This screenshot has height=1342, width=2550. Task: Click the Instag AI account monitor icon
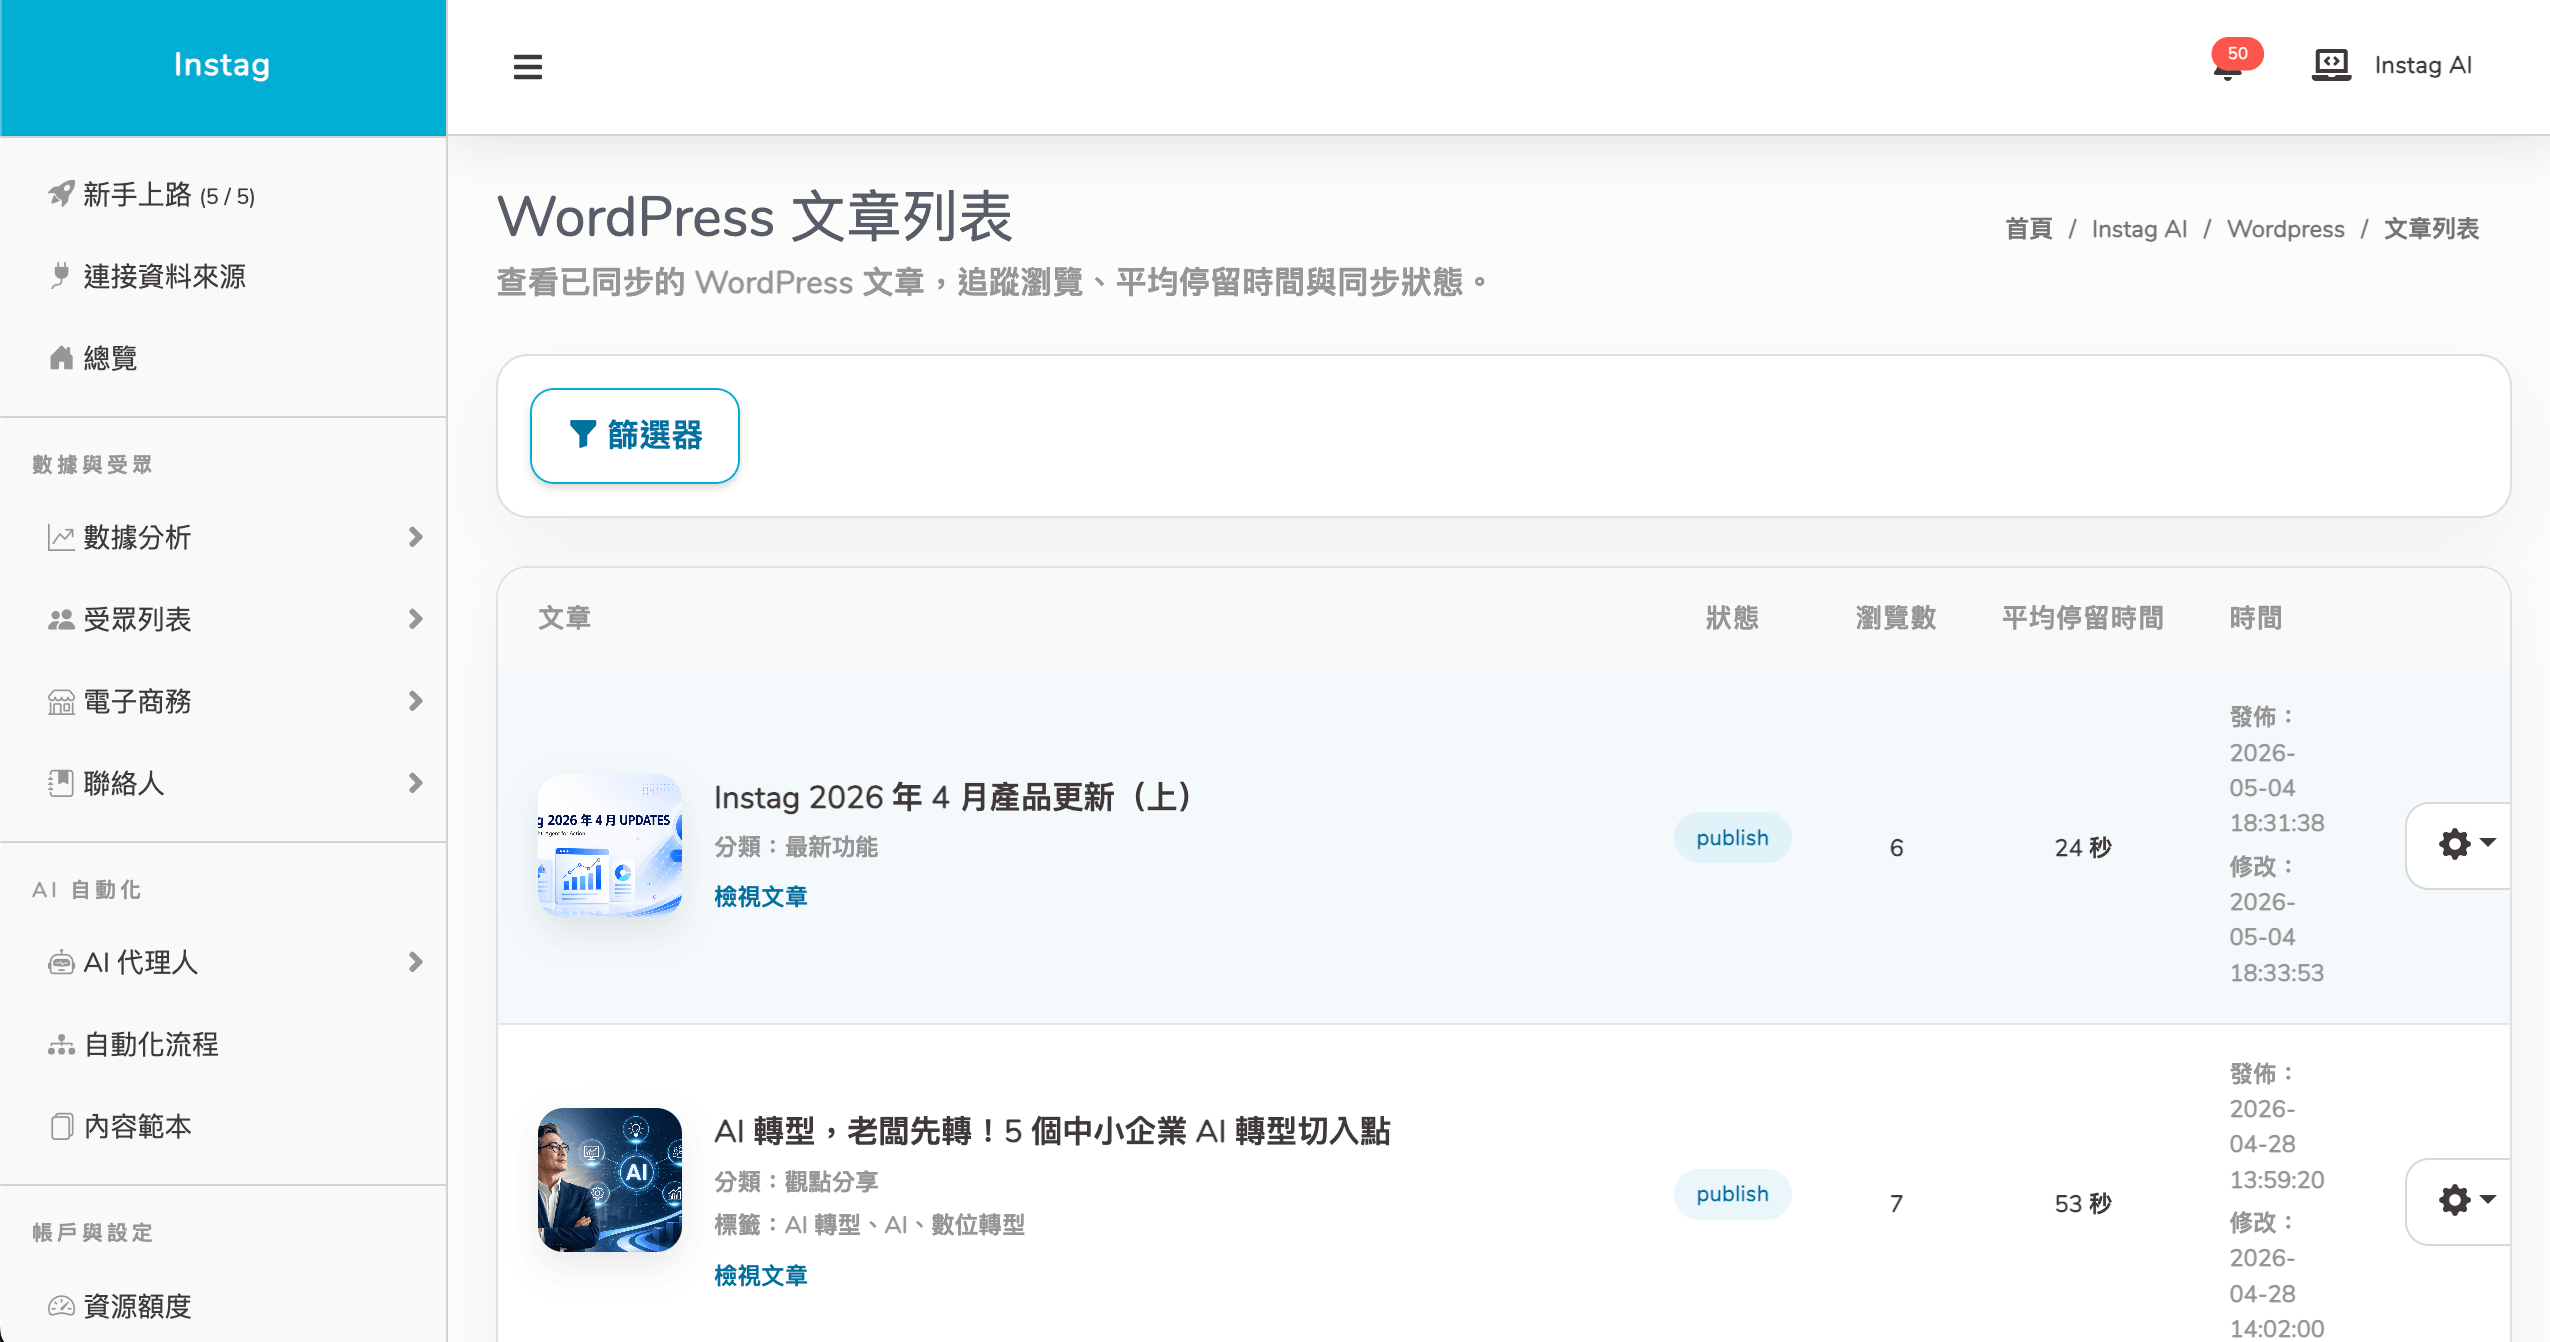(2332, 65)
